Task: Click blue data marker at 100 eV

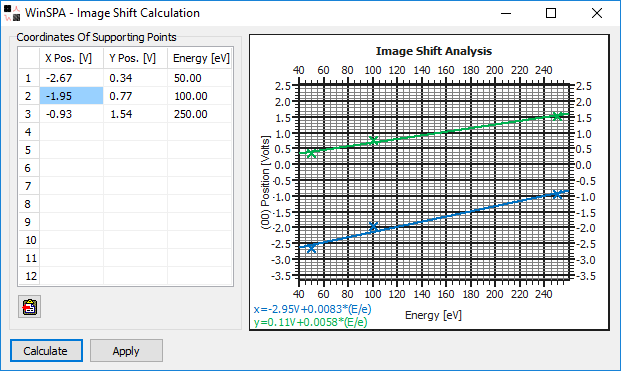Action: pos(373,227)
